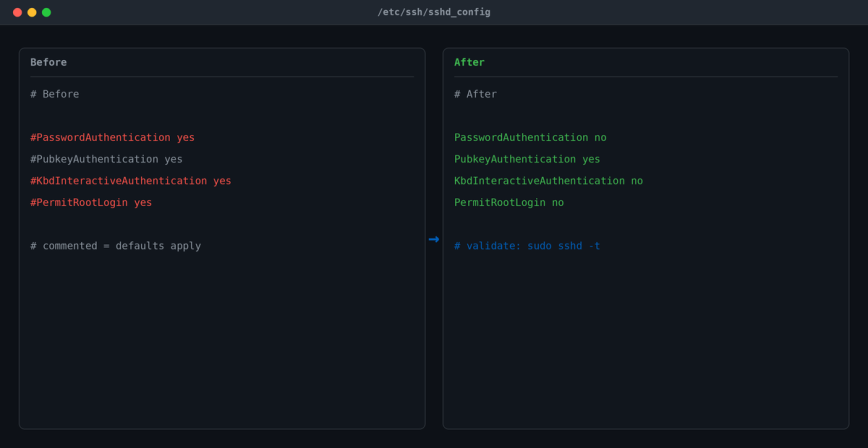This screenshot has height=448, width=868.
Task: Click '# validate: sudo sshd -t' comment
Action: [x=527, y=246]
